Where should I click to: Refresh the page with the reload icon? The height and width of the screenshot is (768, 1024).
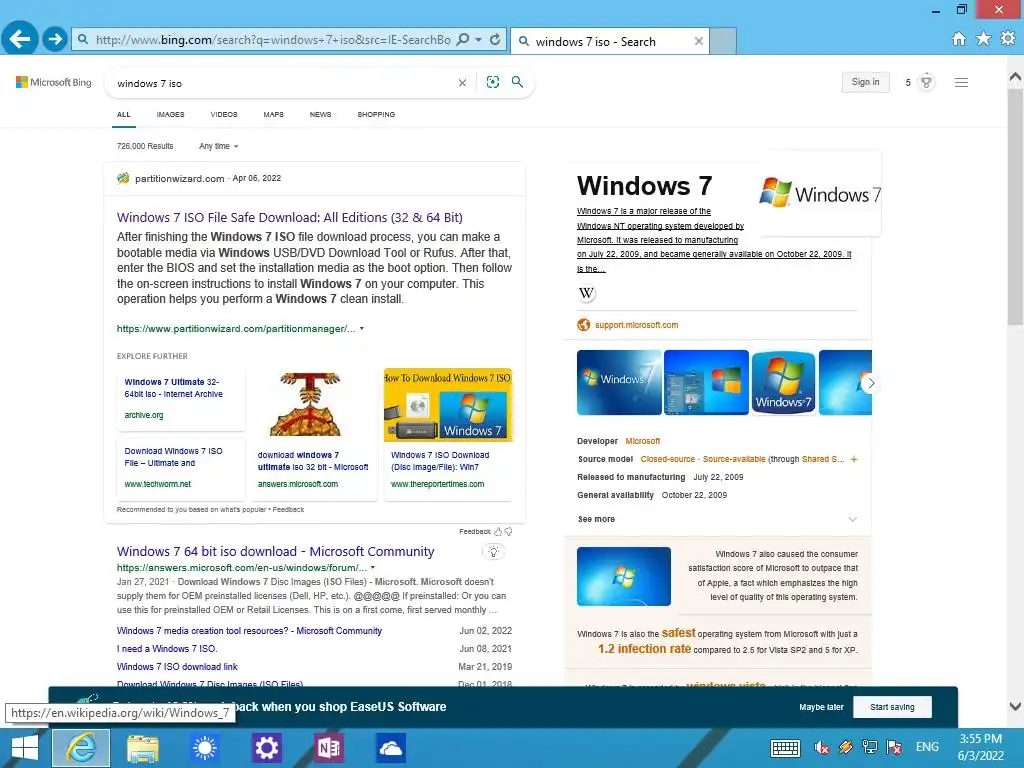(x=495, y=39)
